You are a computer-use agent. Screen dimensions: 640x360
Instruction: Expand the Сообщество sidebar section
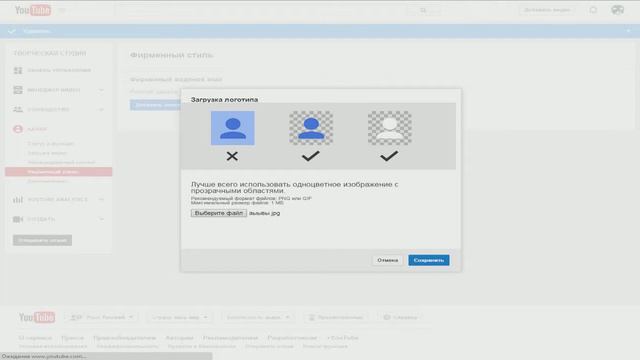(101, 109)
